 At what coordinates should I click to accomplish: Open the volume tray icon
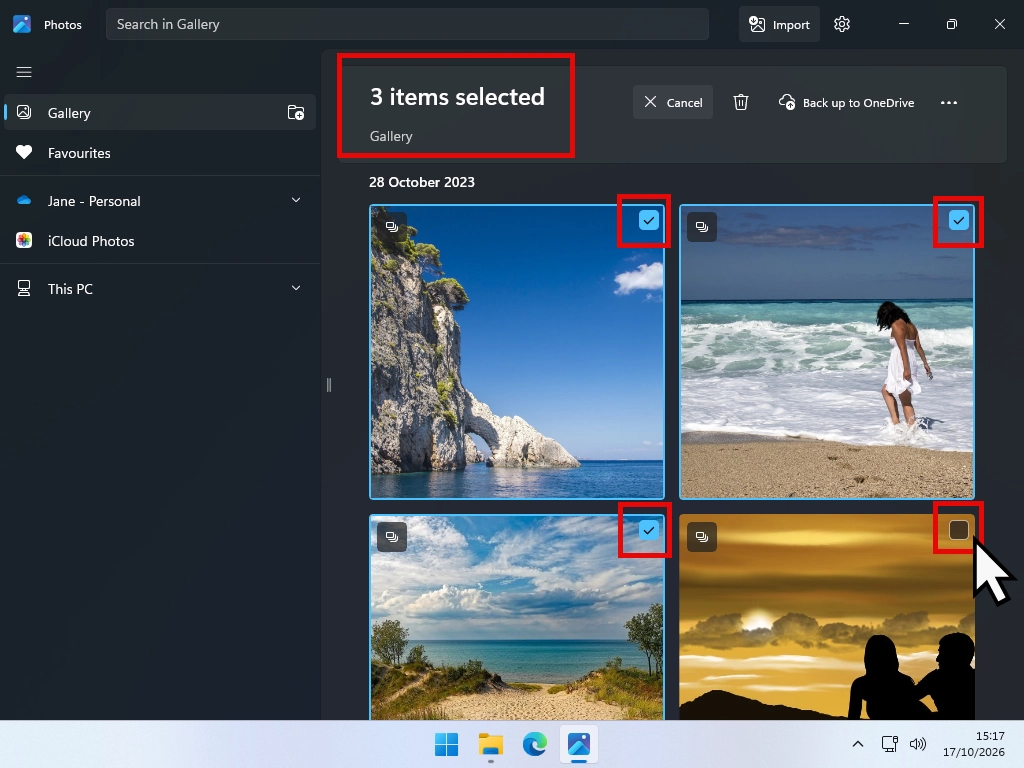[x=918, y=744]
